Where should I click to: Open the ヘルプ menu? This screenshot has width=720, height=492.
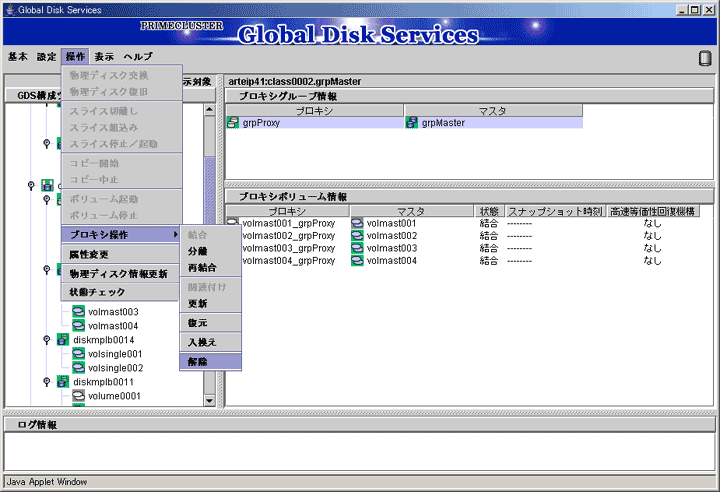(x=138, y=57)
